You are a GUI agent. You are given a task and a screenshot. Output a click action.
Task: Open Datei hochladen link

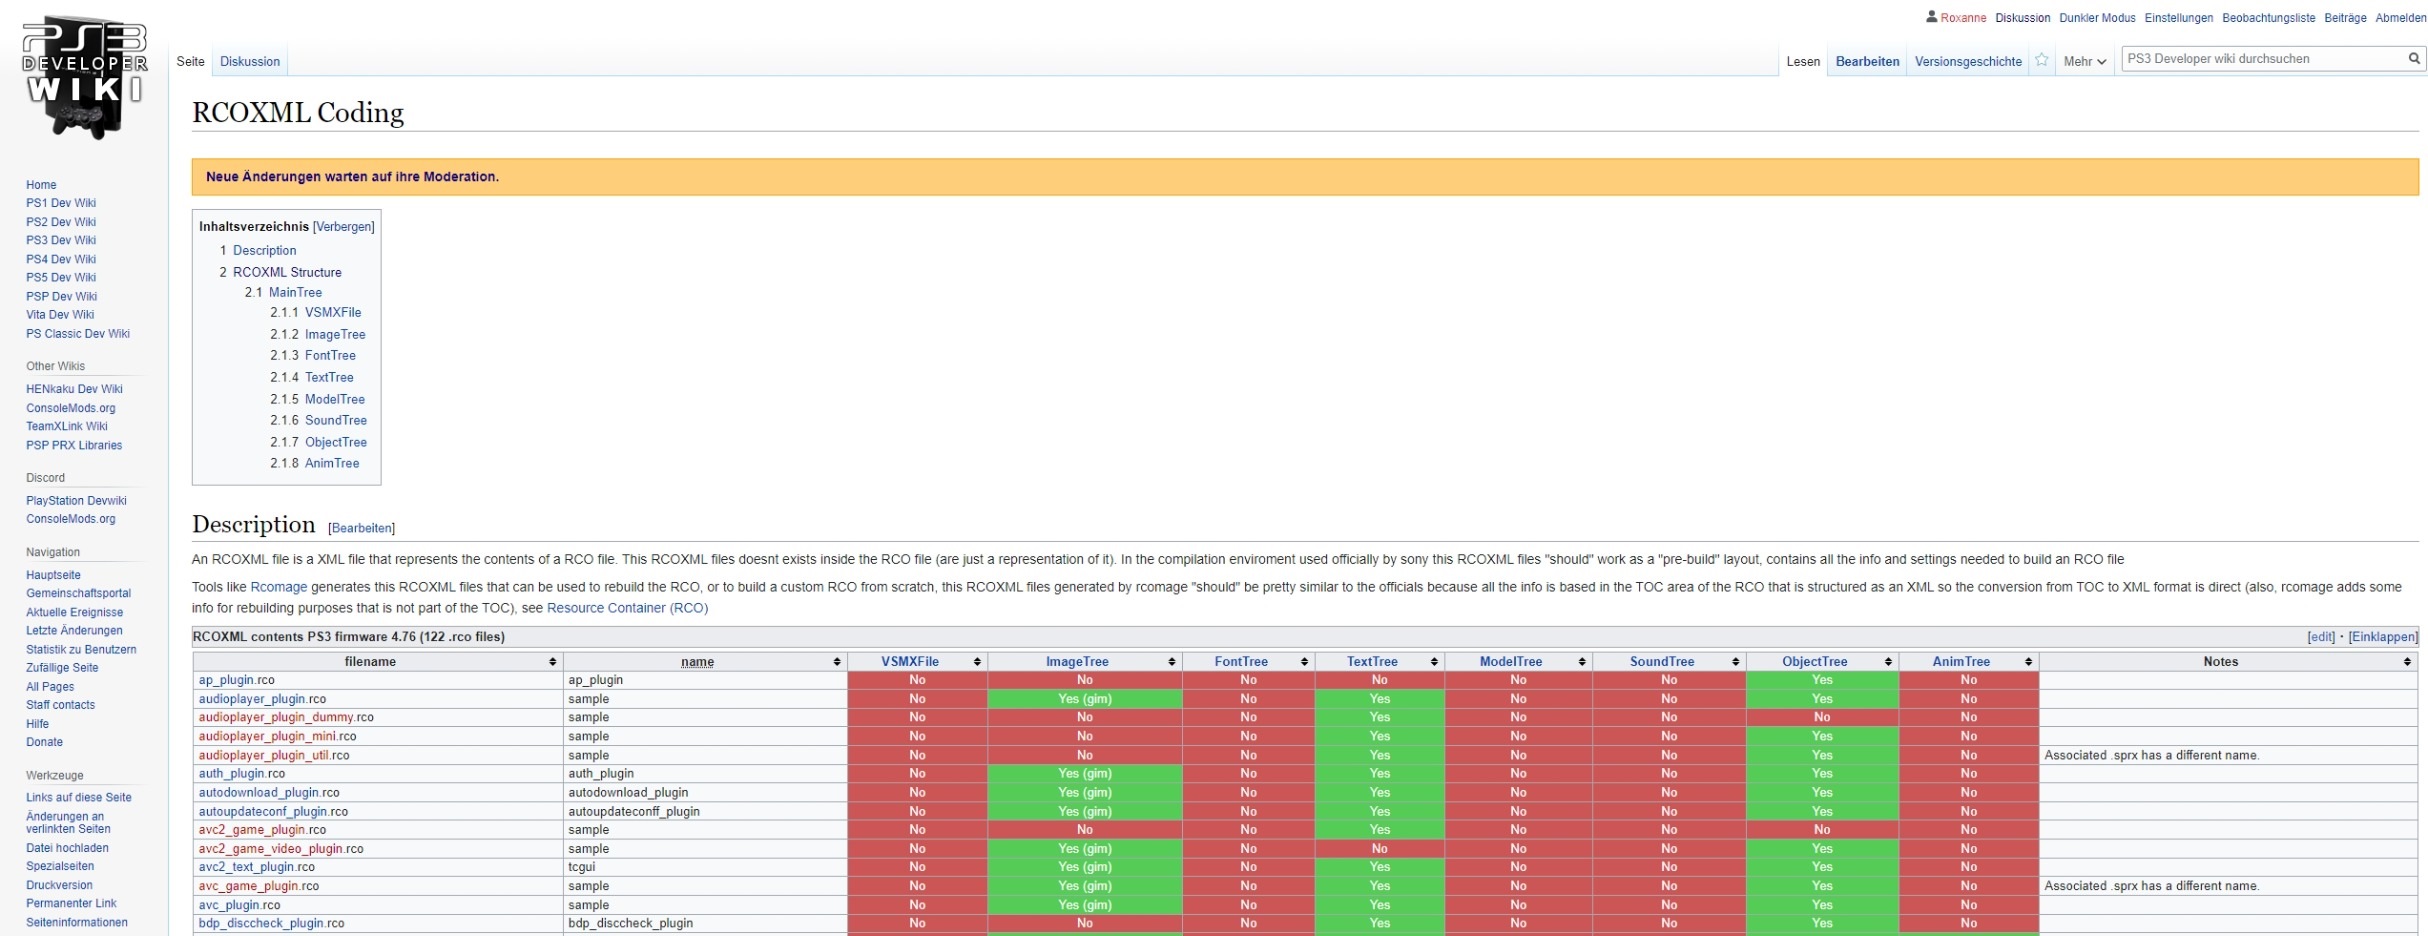(67, 848)
